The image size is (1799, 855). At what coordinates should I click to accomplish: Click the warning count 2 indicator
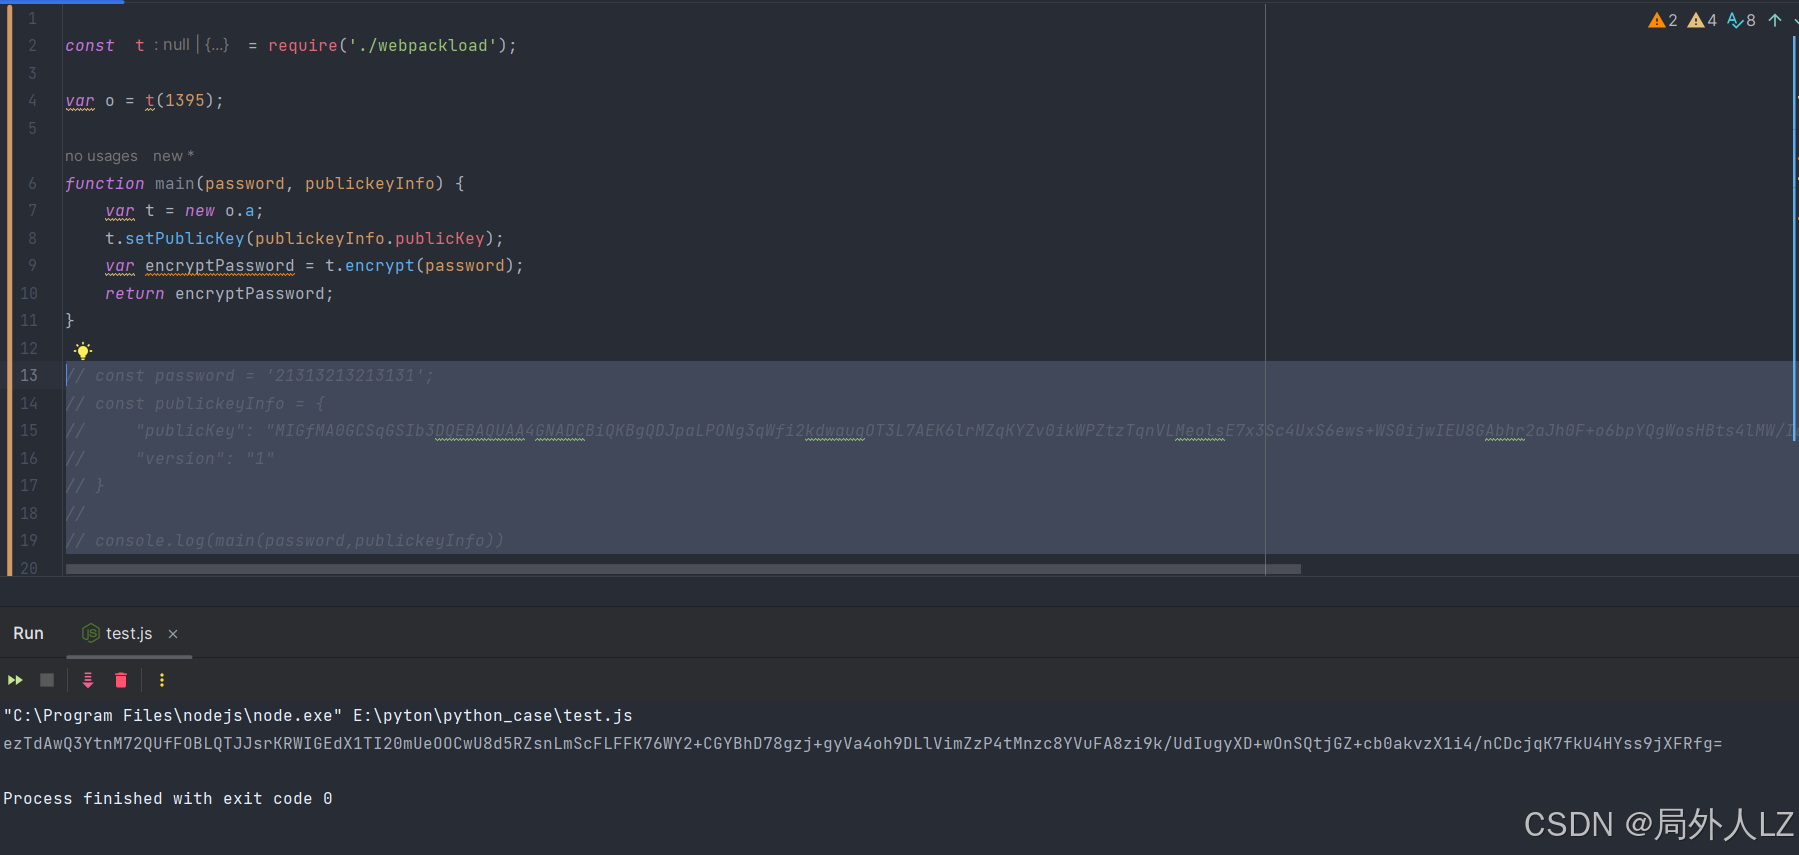pyautogui.click(x=1663, y=20)
